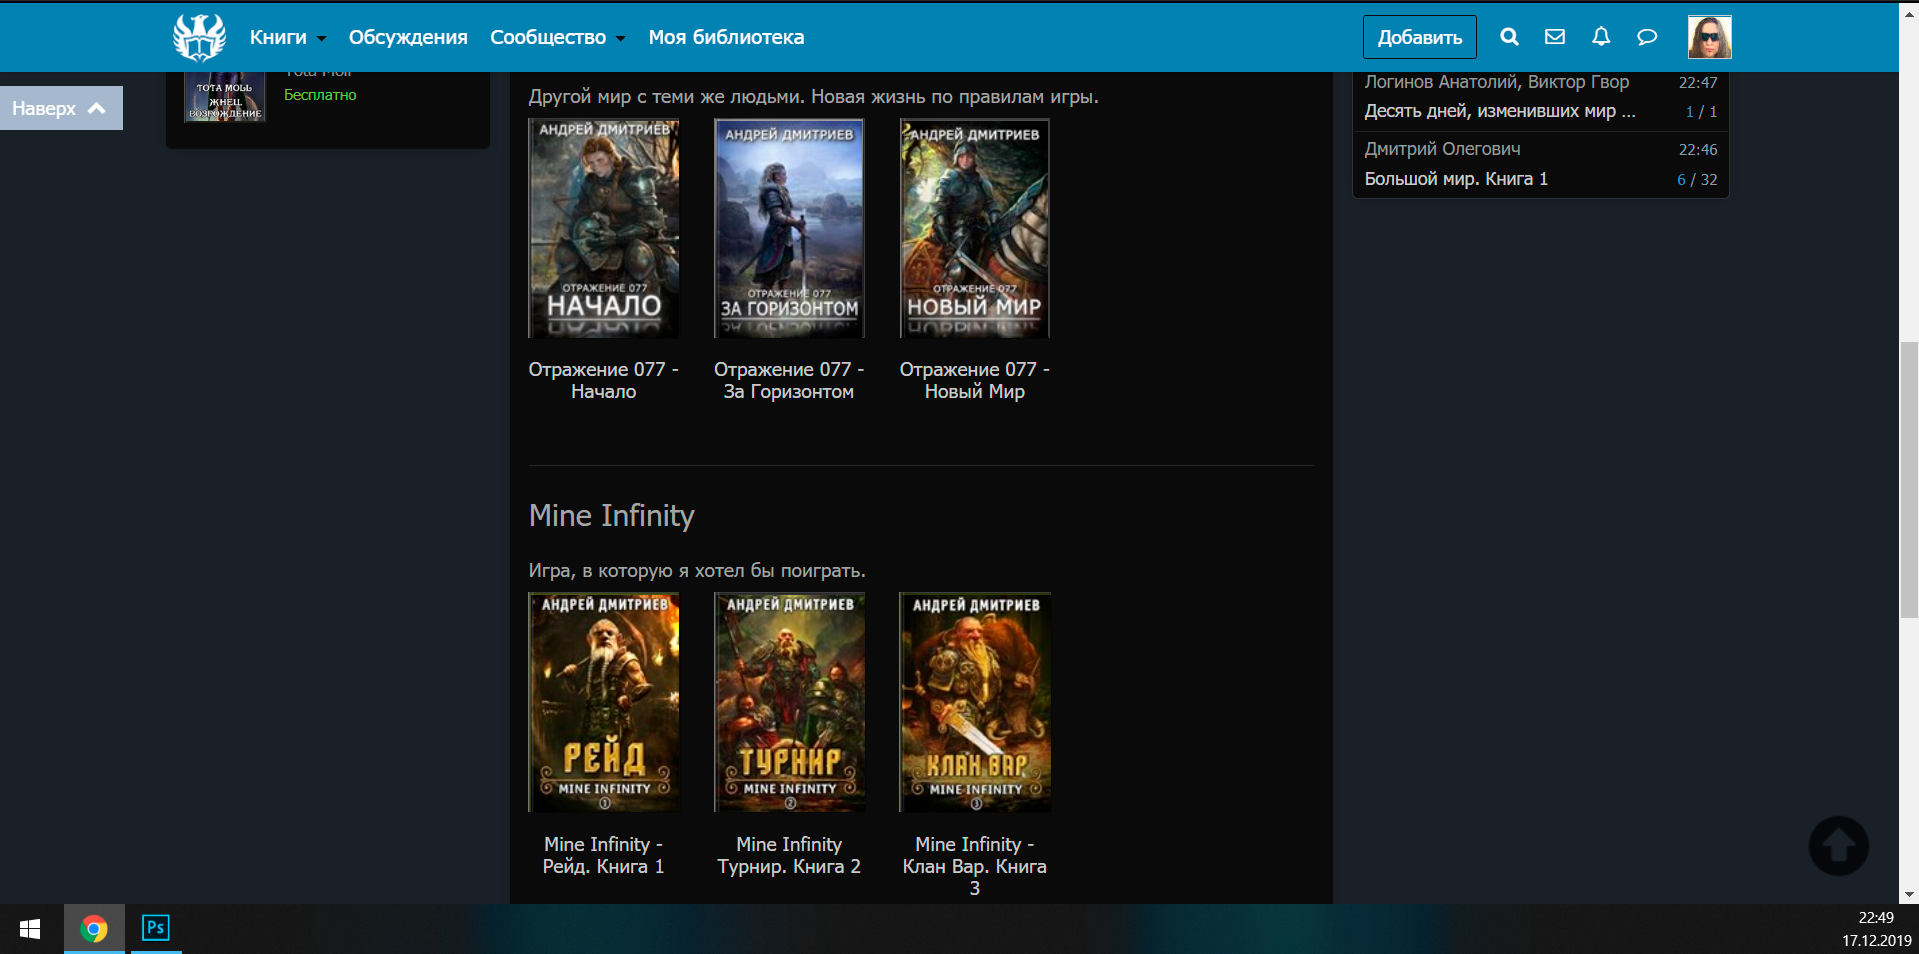
Task: Open Моя библиотека in the navigation
Action: pyautogui.click(x=726, y=37)
